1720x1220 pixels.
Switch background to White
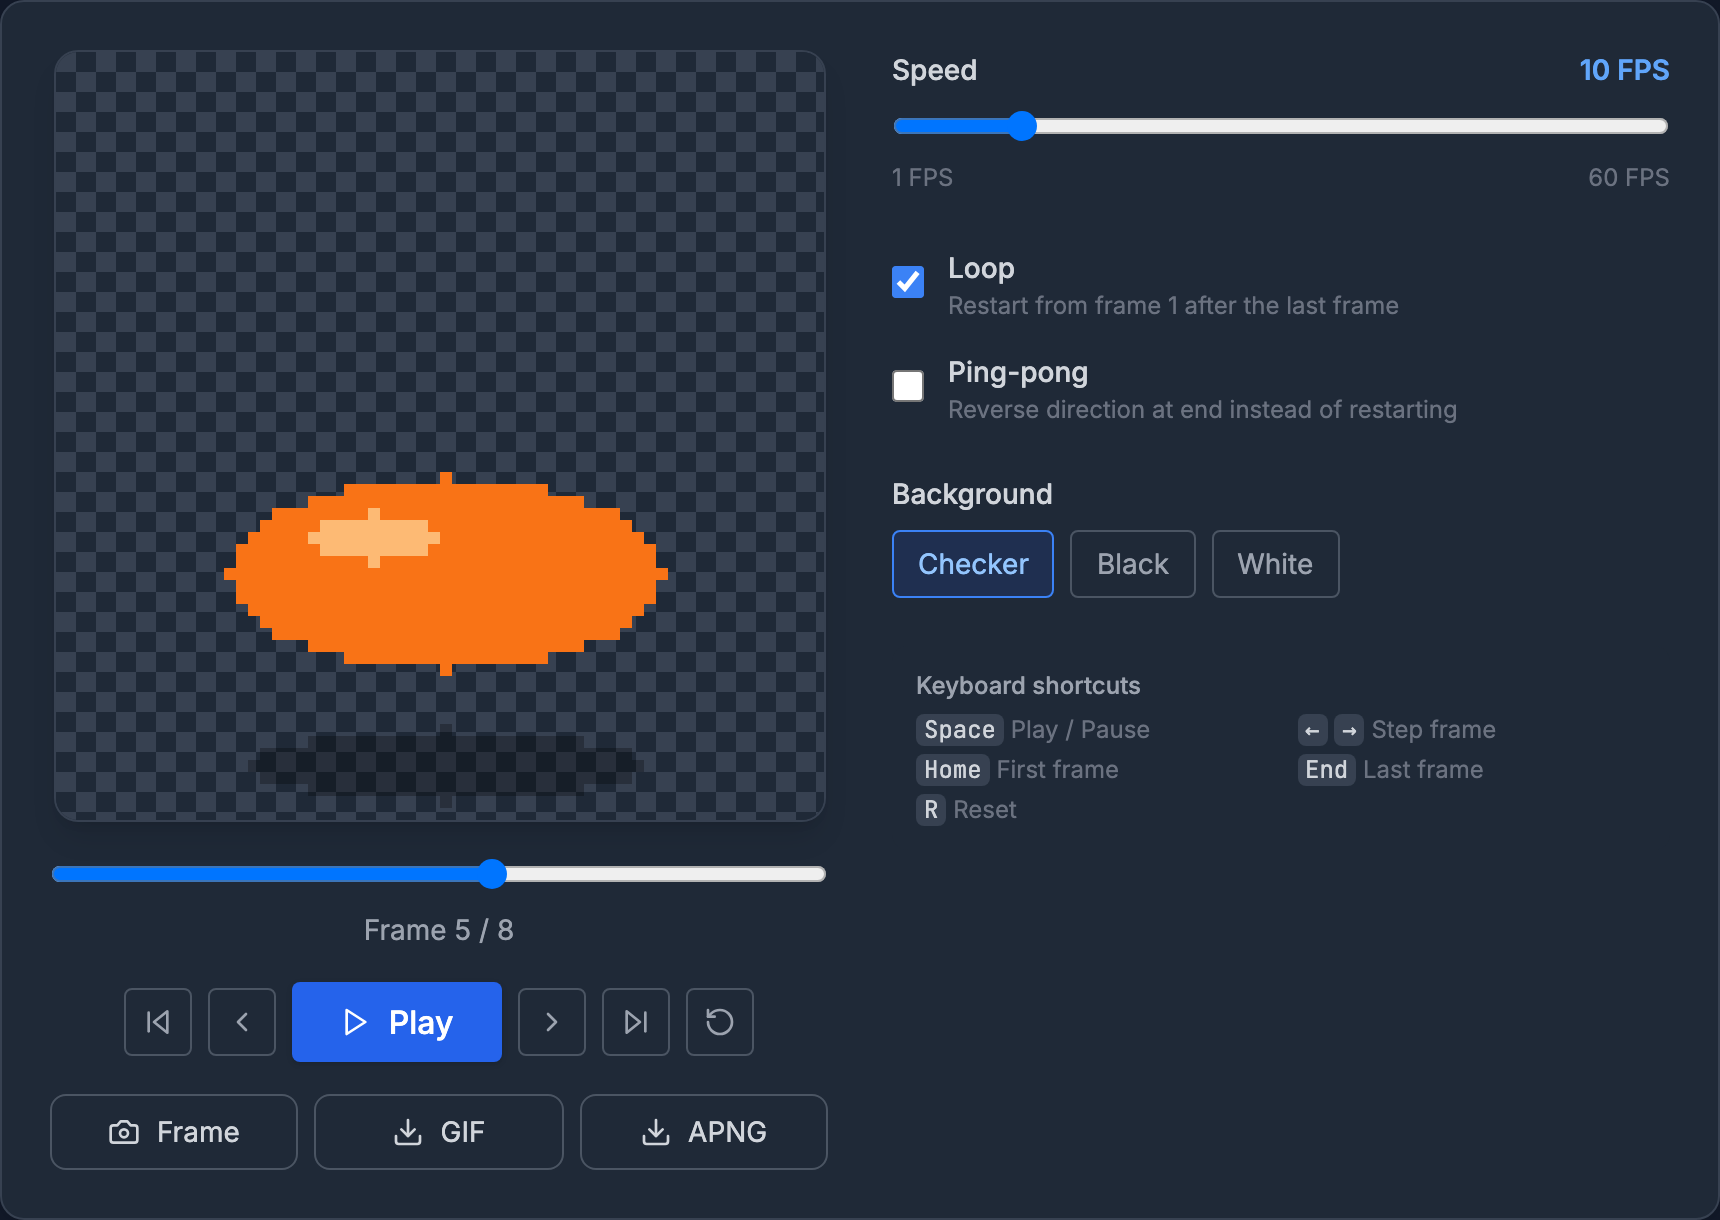[1276, 564]
